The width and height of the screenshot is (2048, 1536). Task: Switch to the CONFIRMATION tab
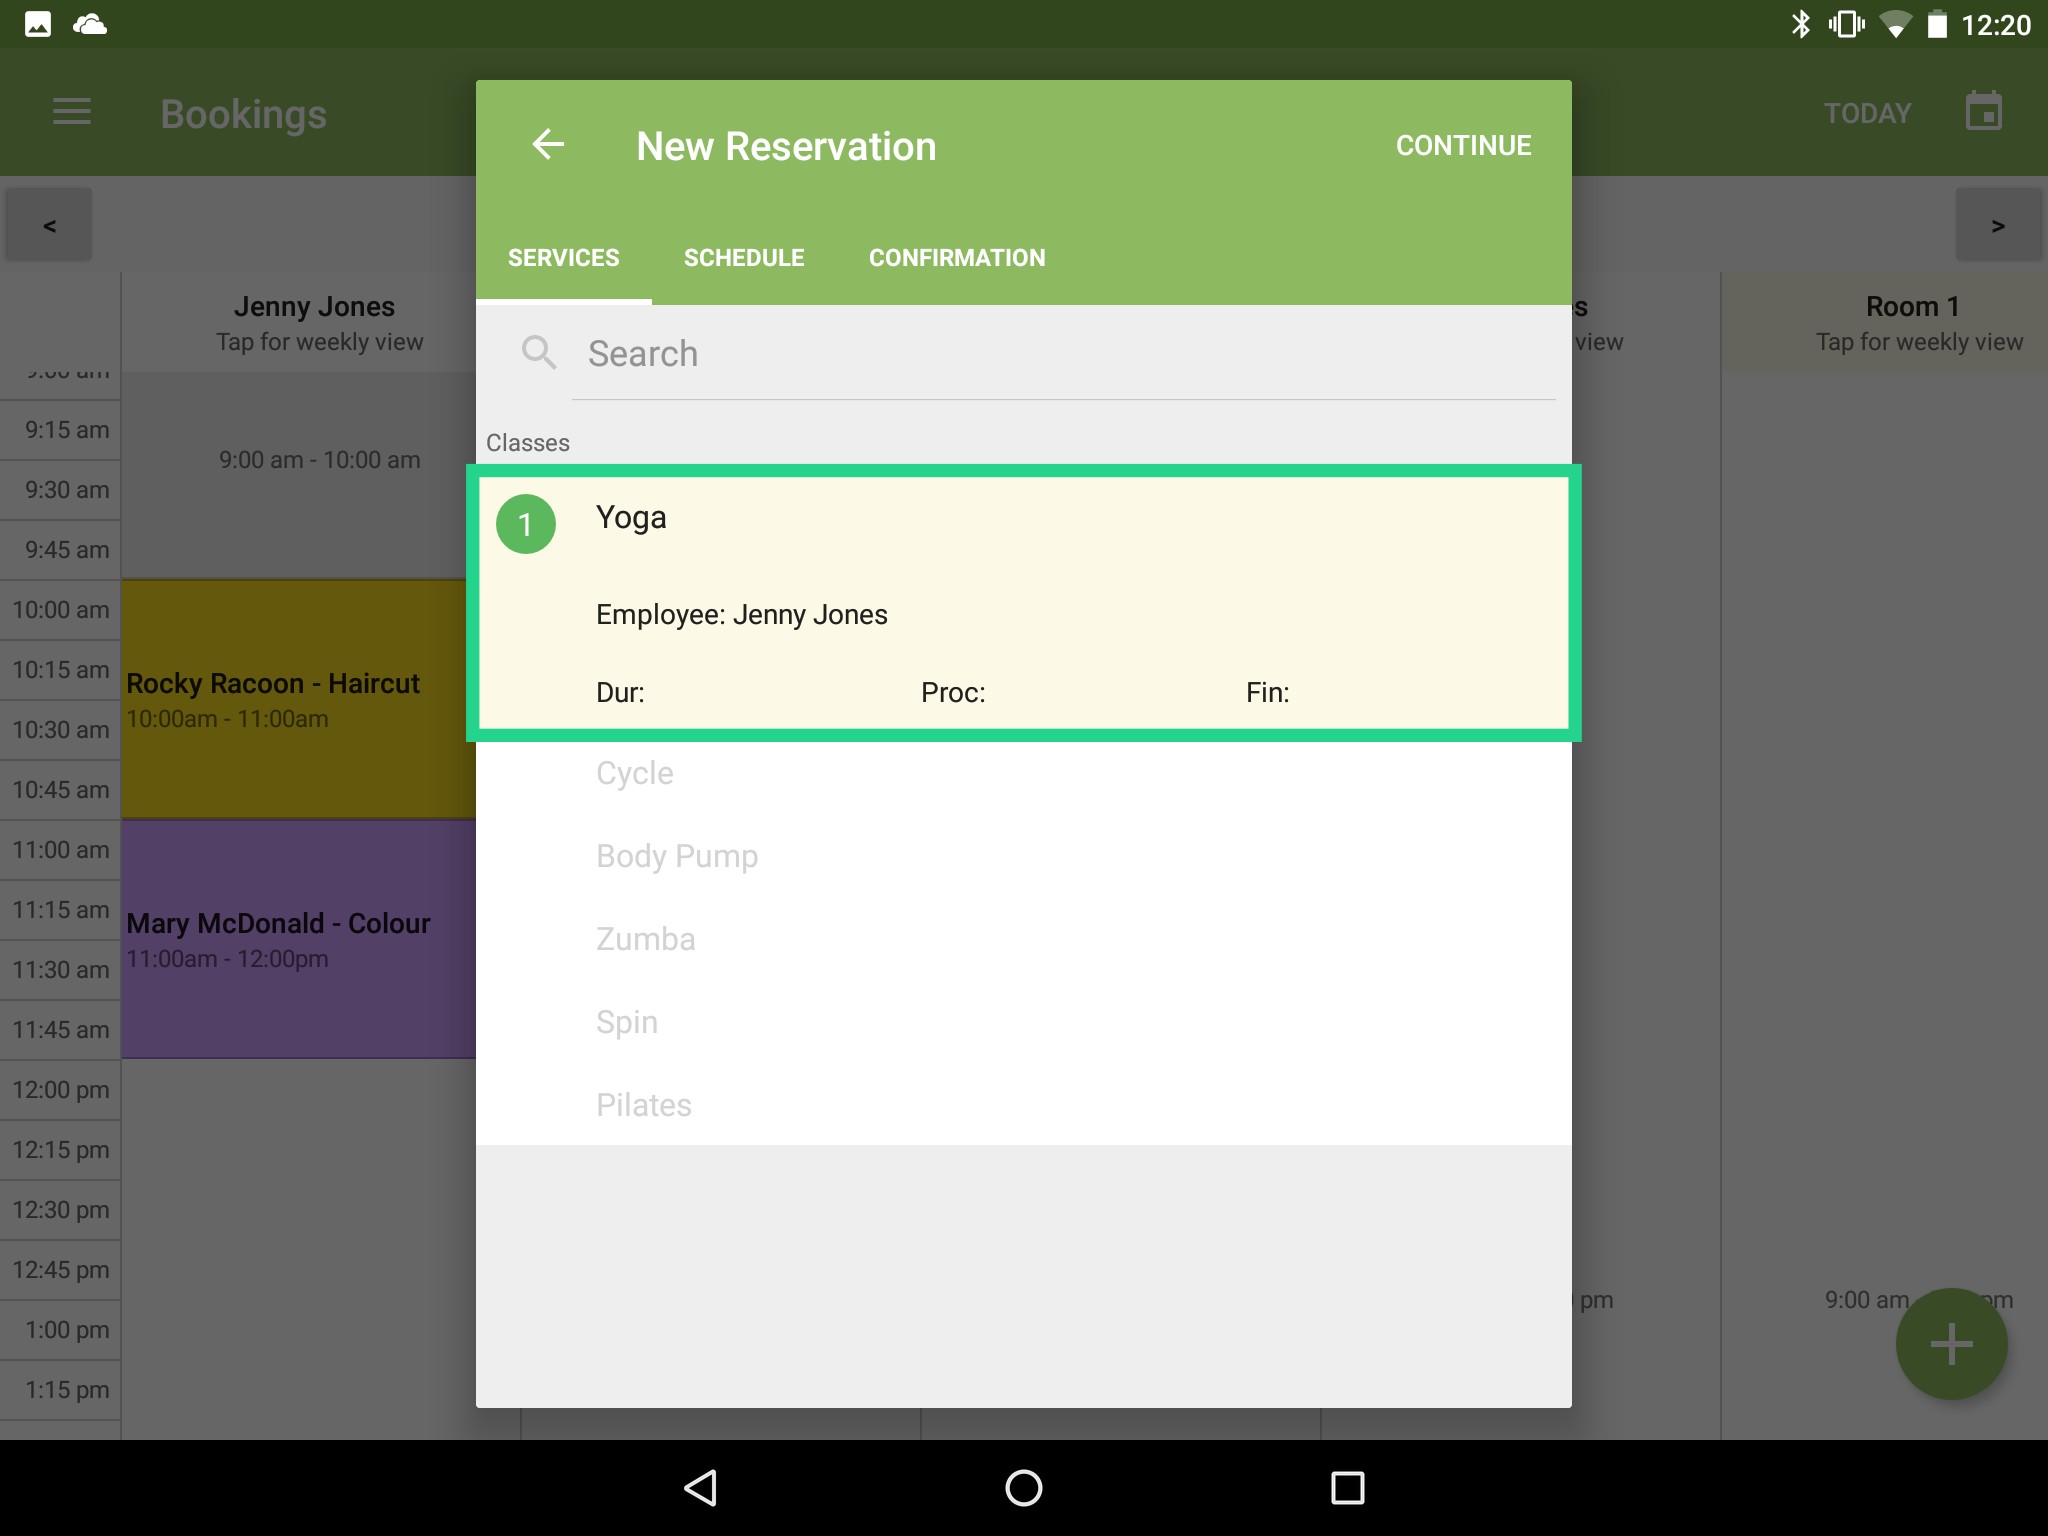[956, 257]
